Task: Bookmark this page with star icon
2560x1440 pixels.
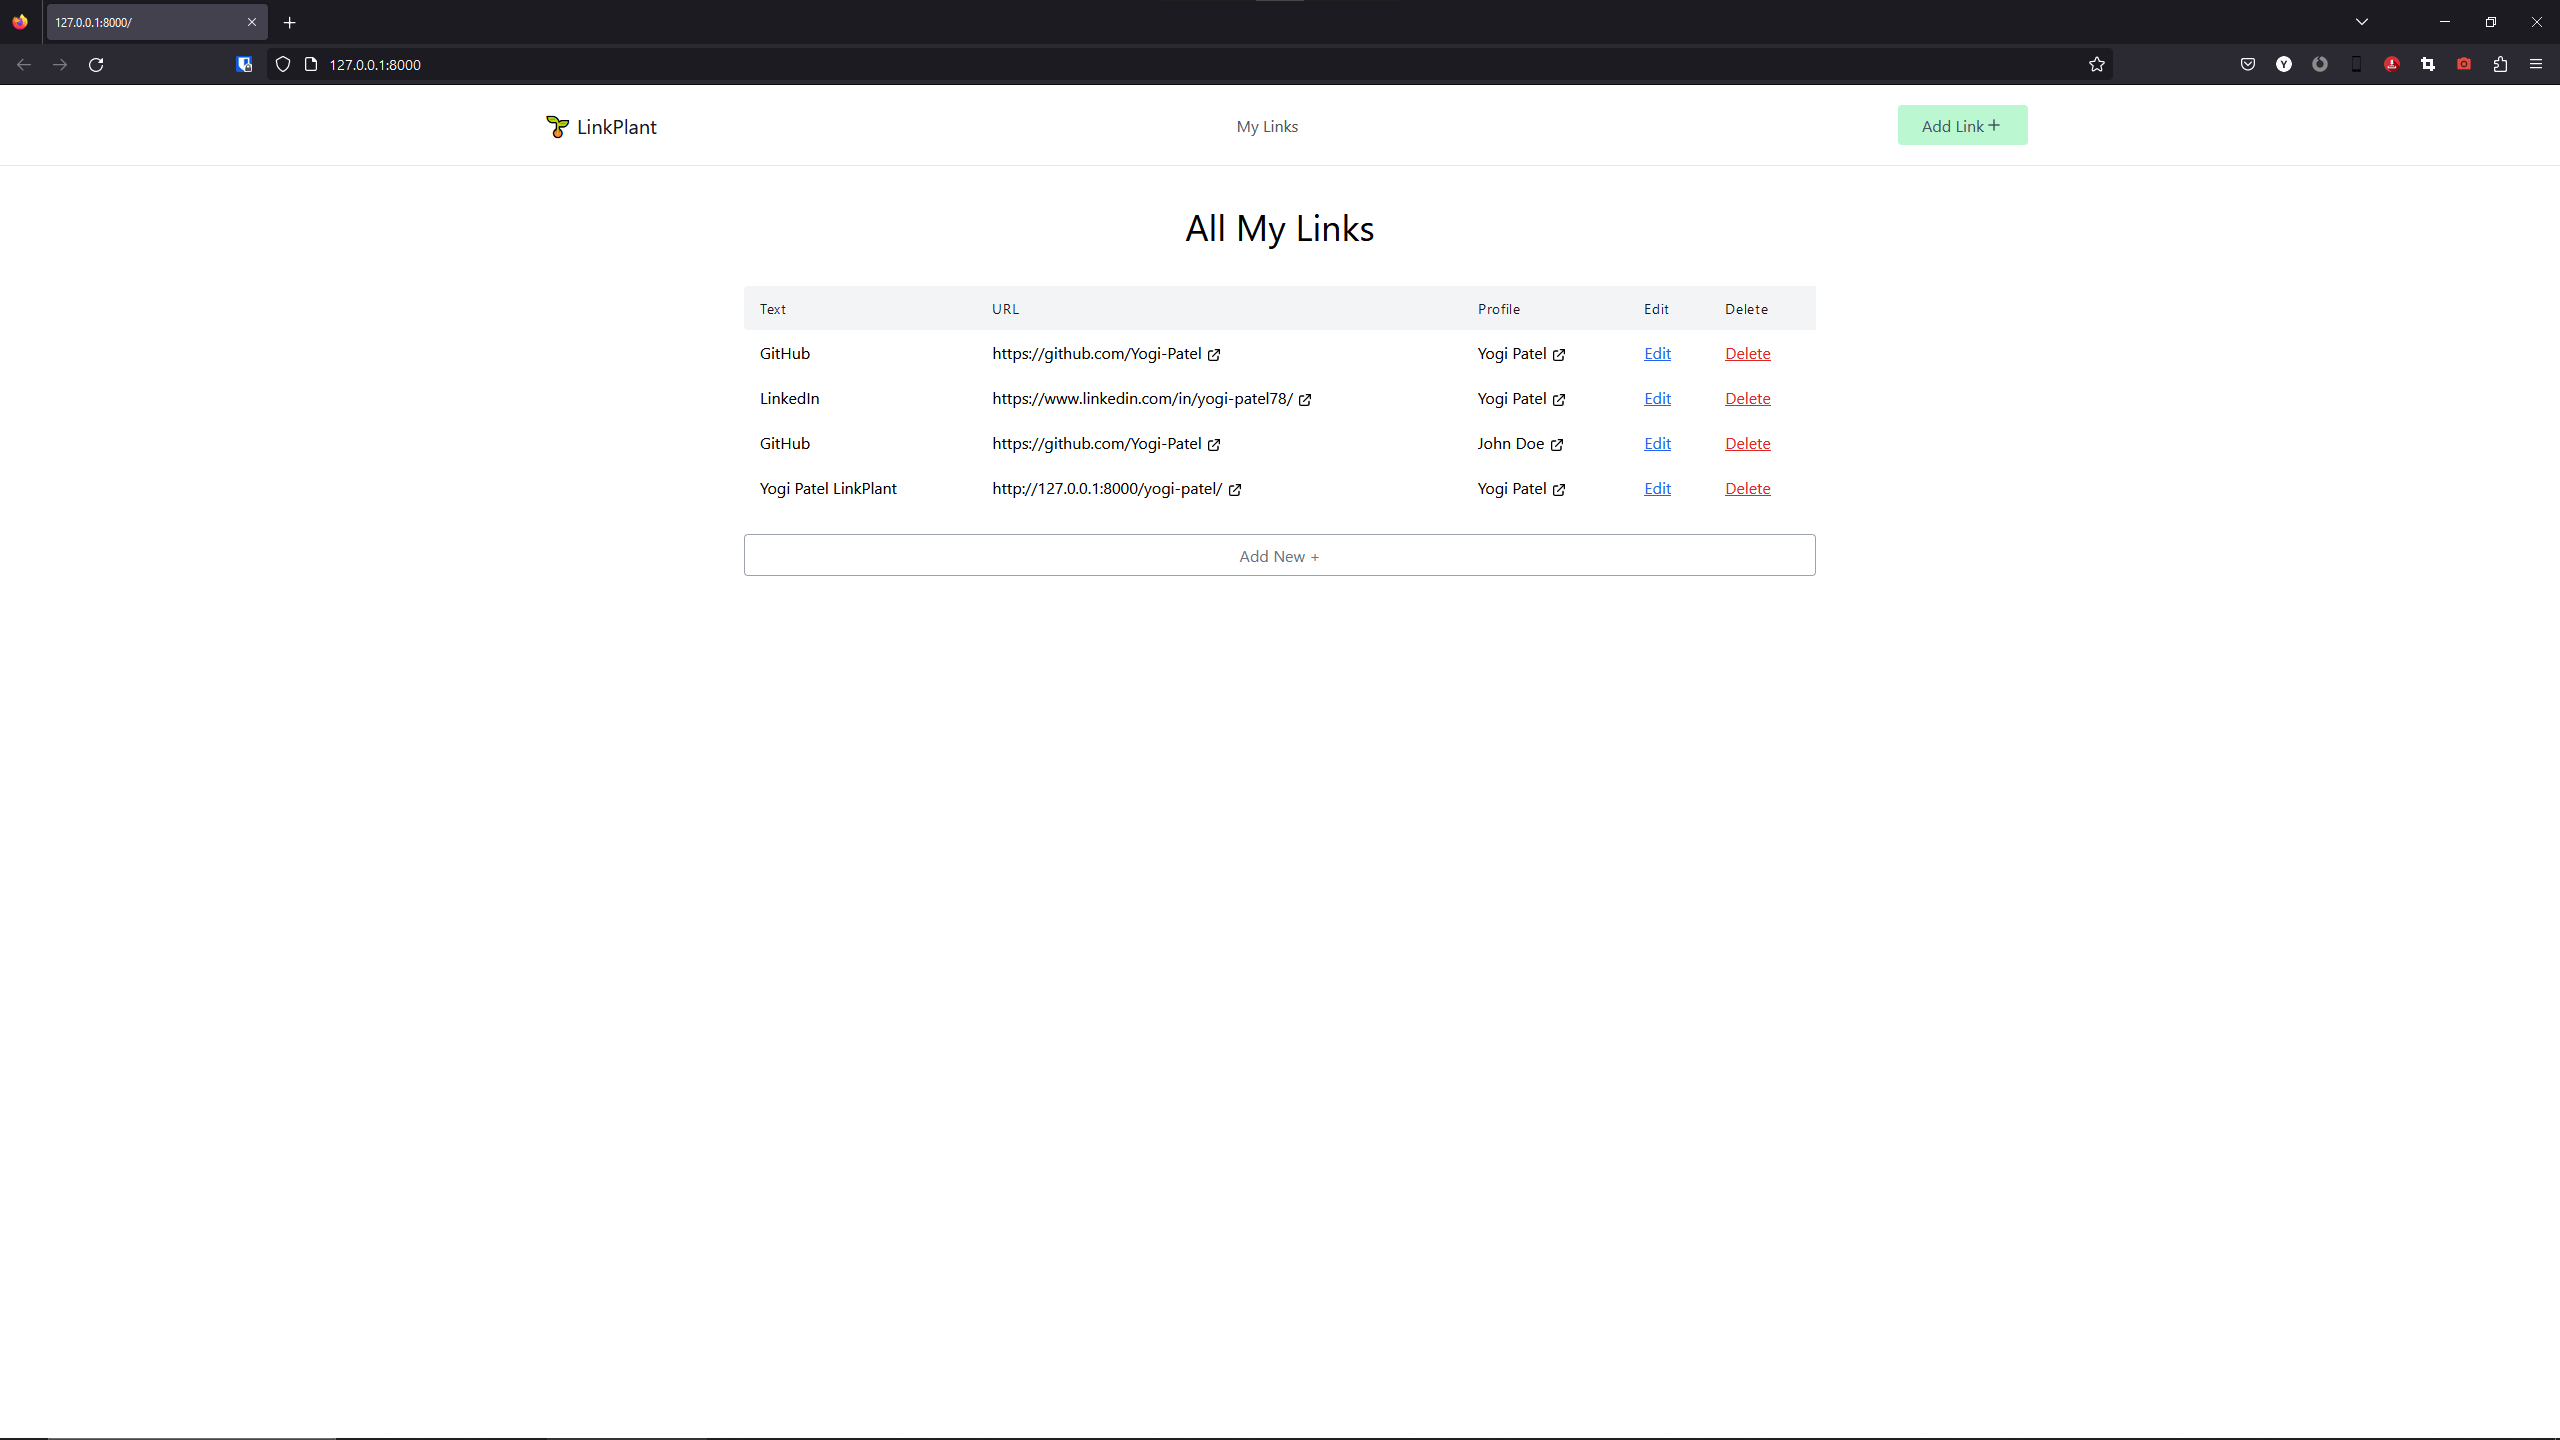Action: click(x=2097, y=65)
